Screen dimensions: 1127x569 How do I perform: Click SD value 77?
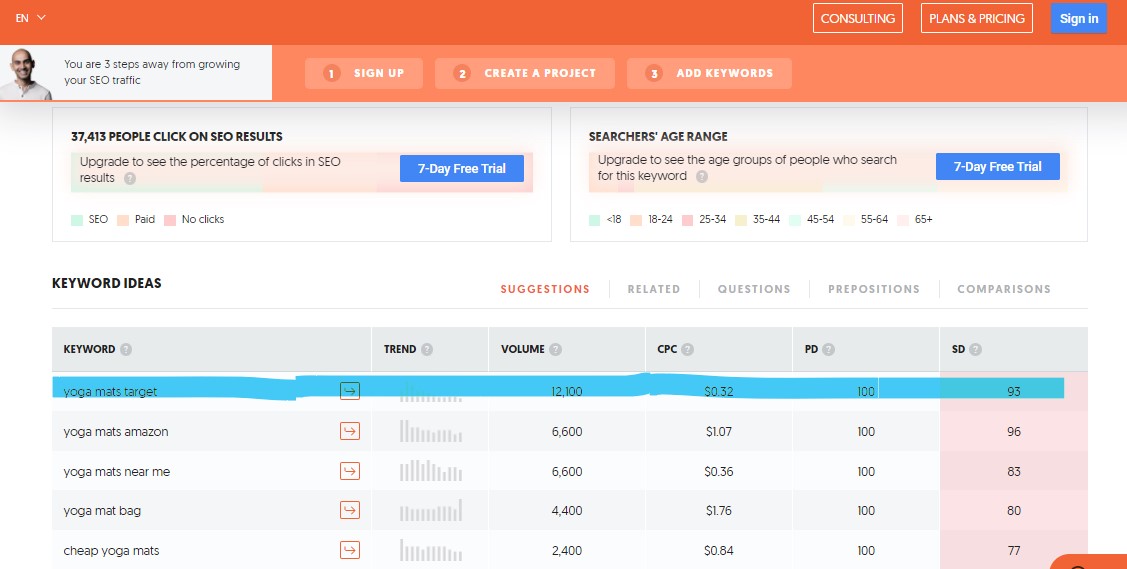point(1013,551)
